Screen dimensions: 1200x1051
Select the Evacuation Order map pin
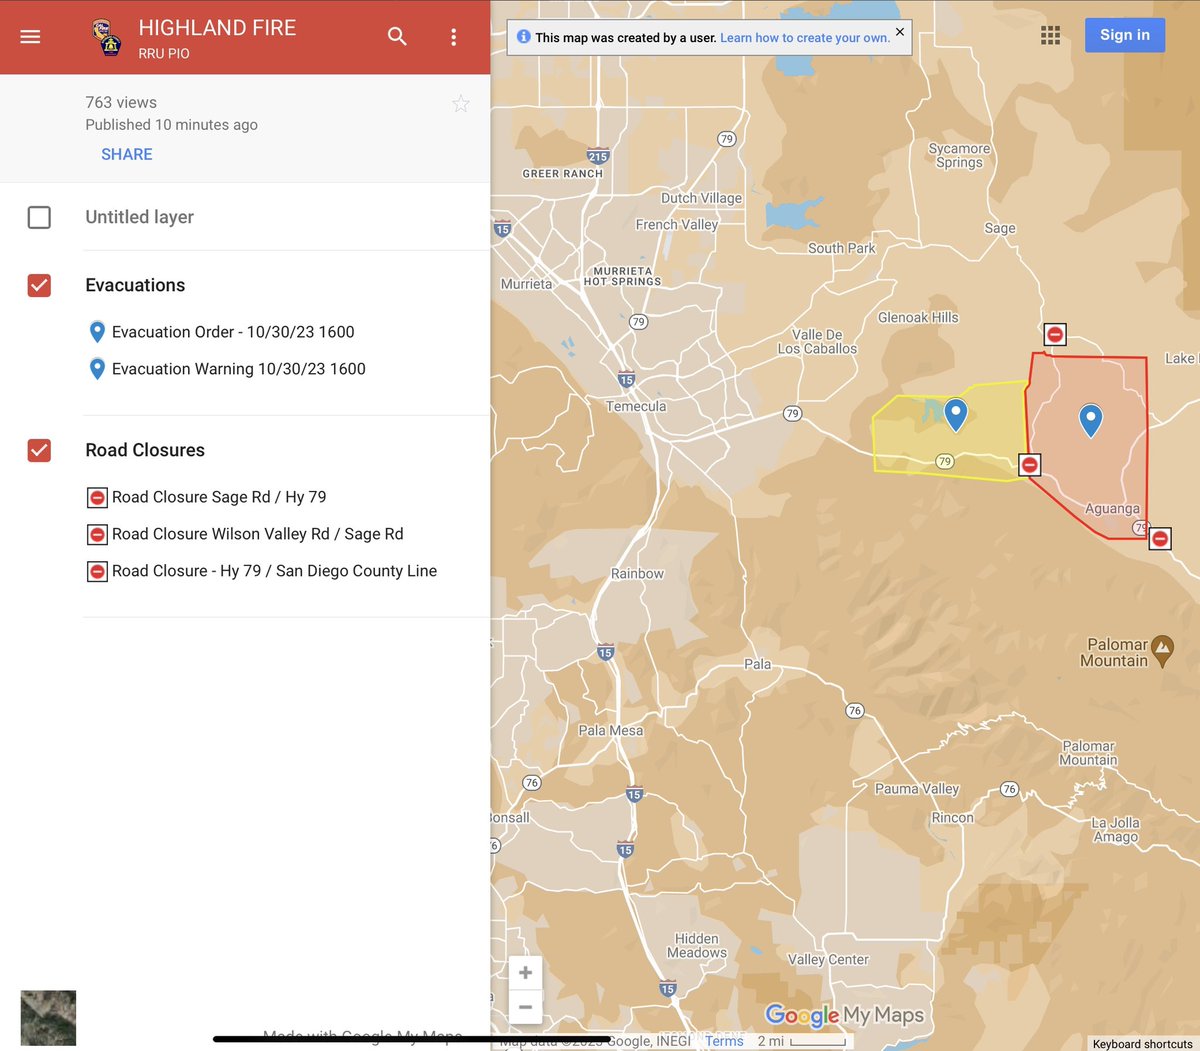pos(1090,420)
